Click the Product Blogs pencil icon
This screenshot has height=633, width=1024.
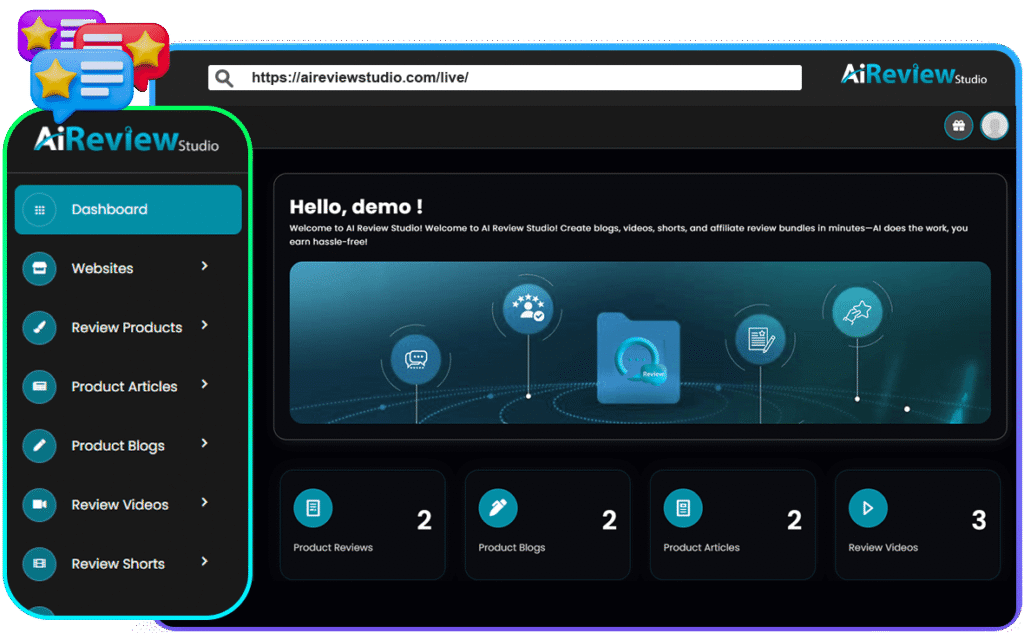39,446
